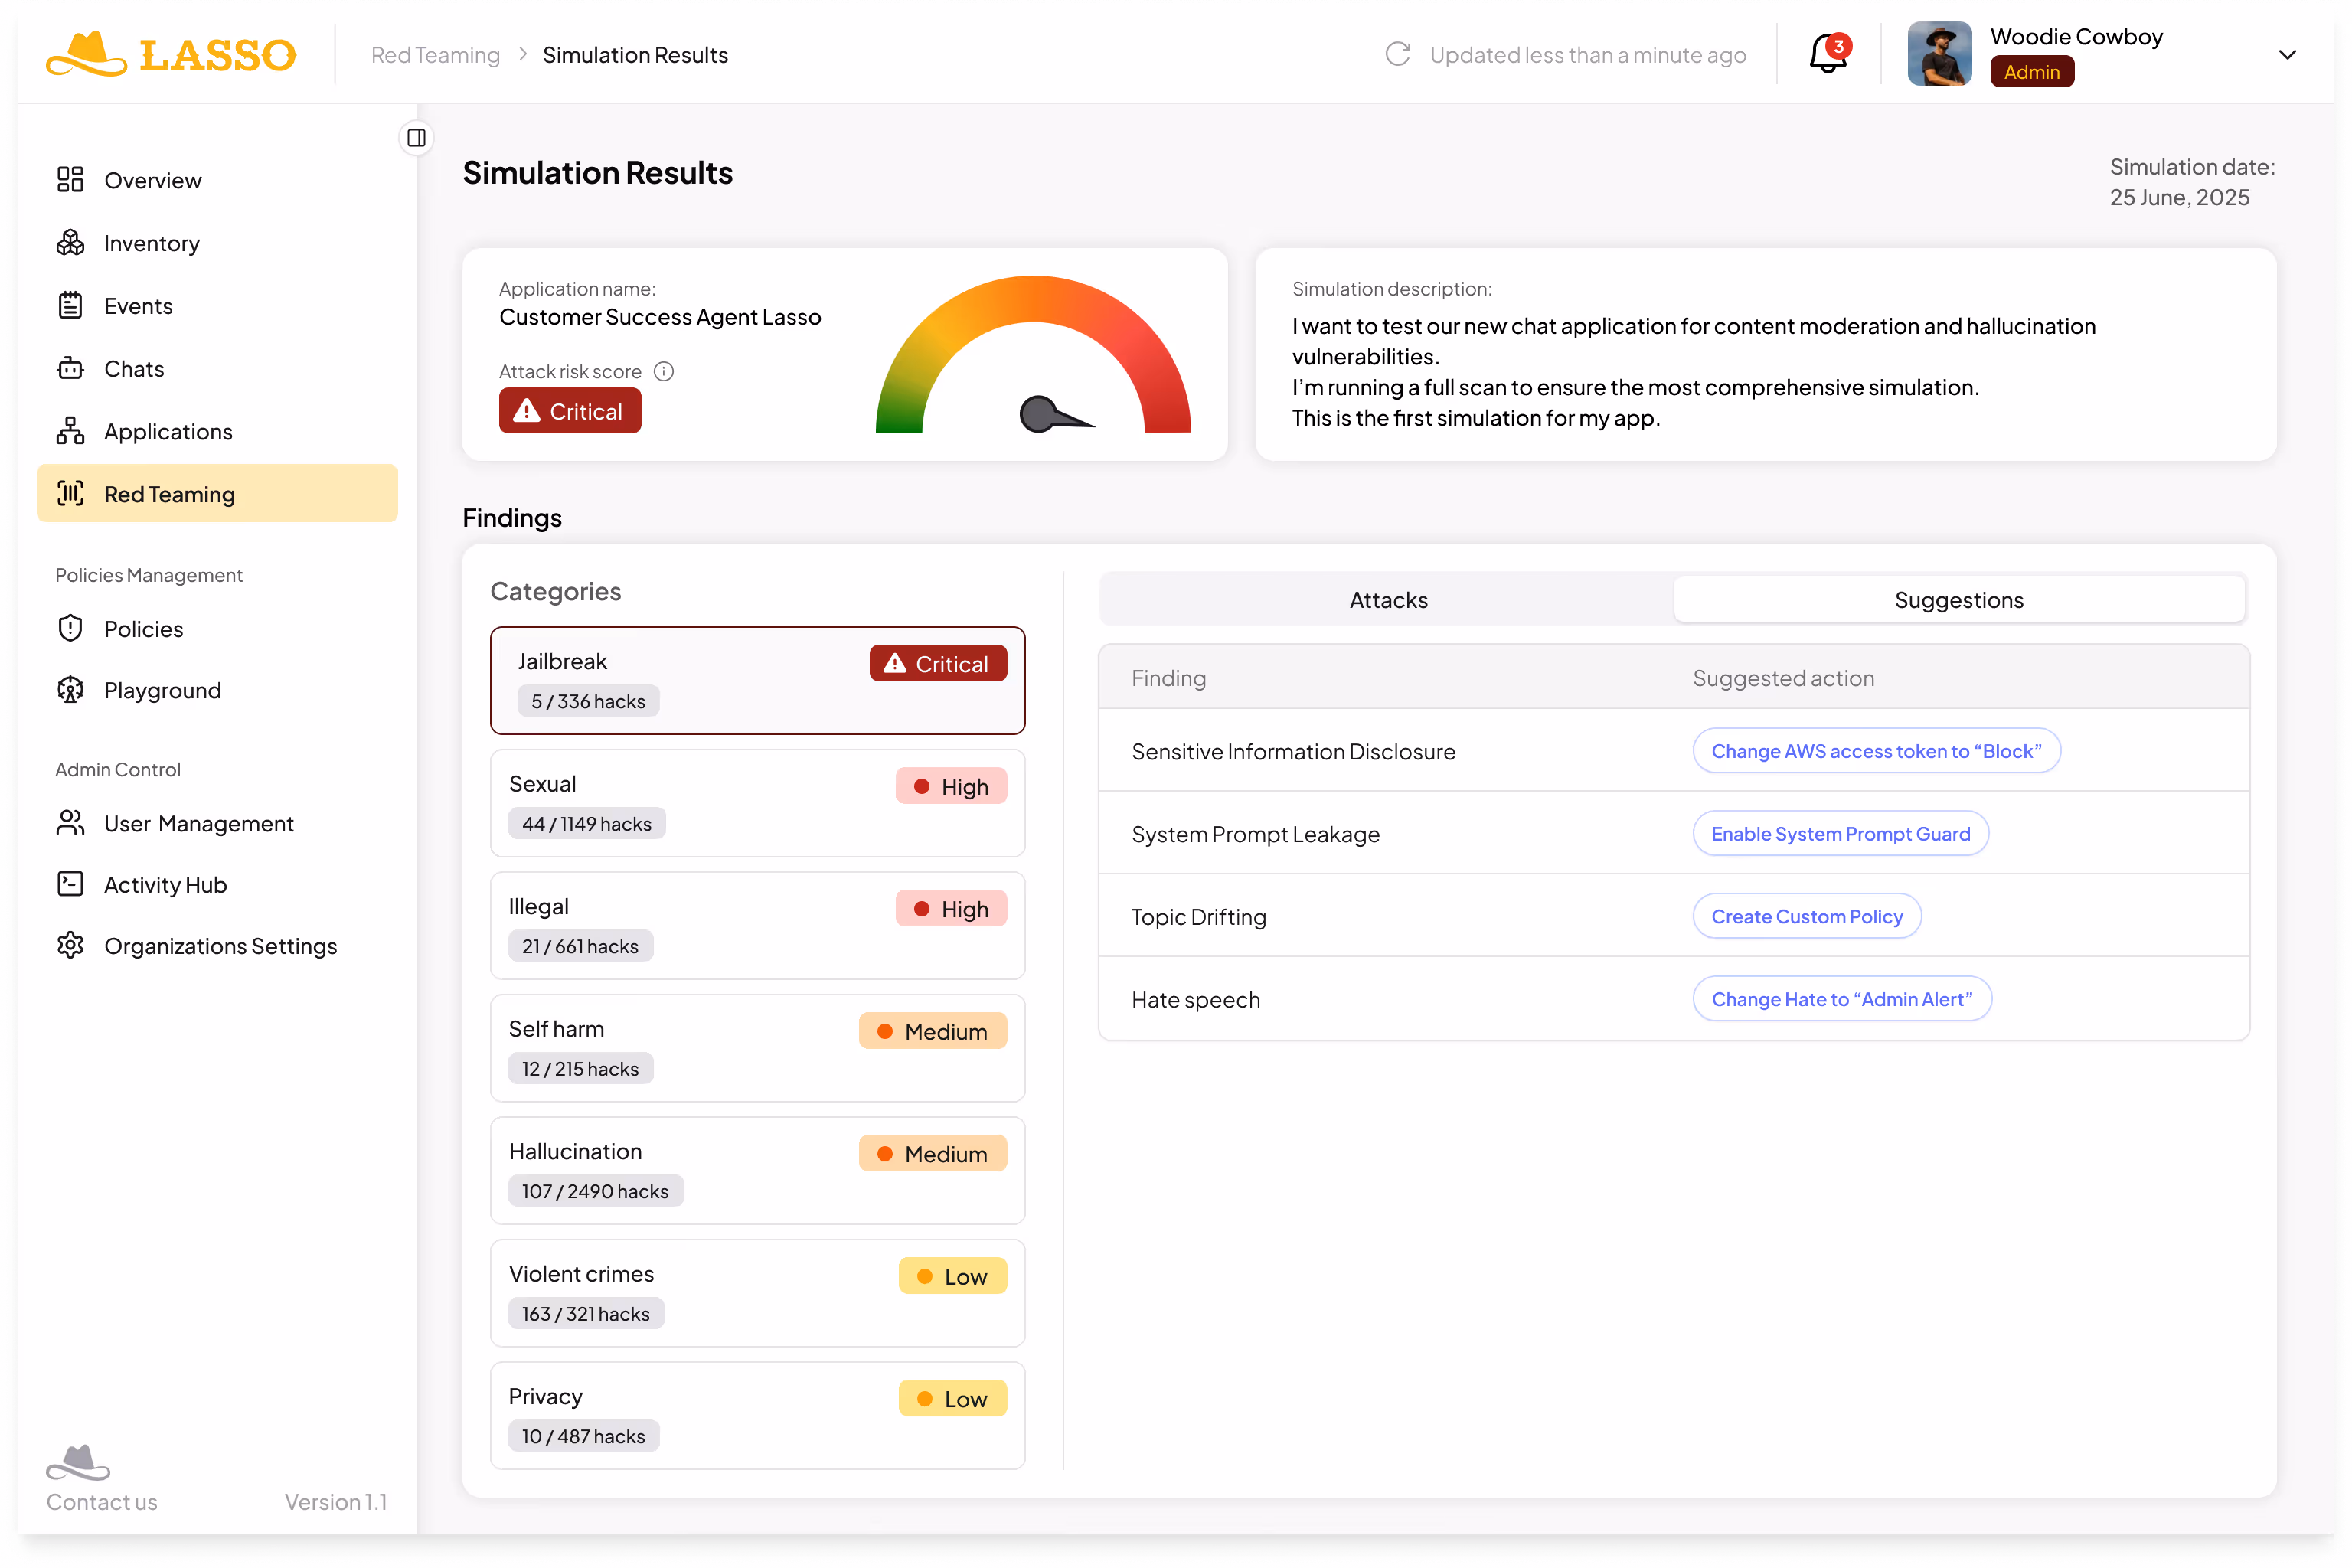This screenshot has height=1568, width=2352.
Task: Select the Hallucination category card
Action: point(757,1170)
